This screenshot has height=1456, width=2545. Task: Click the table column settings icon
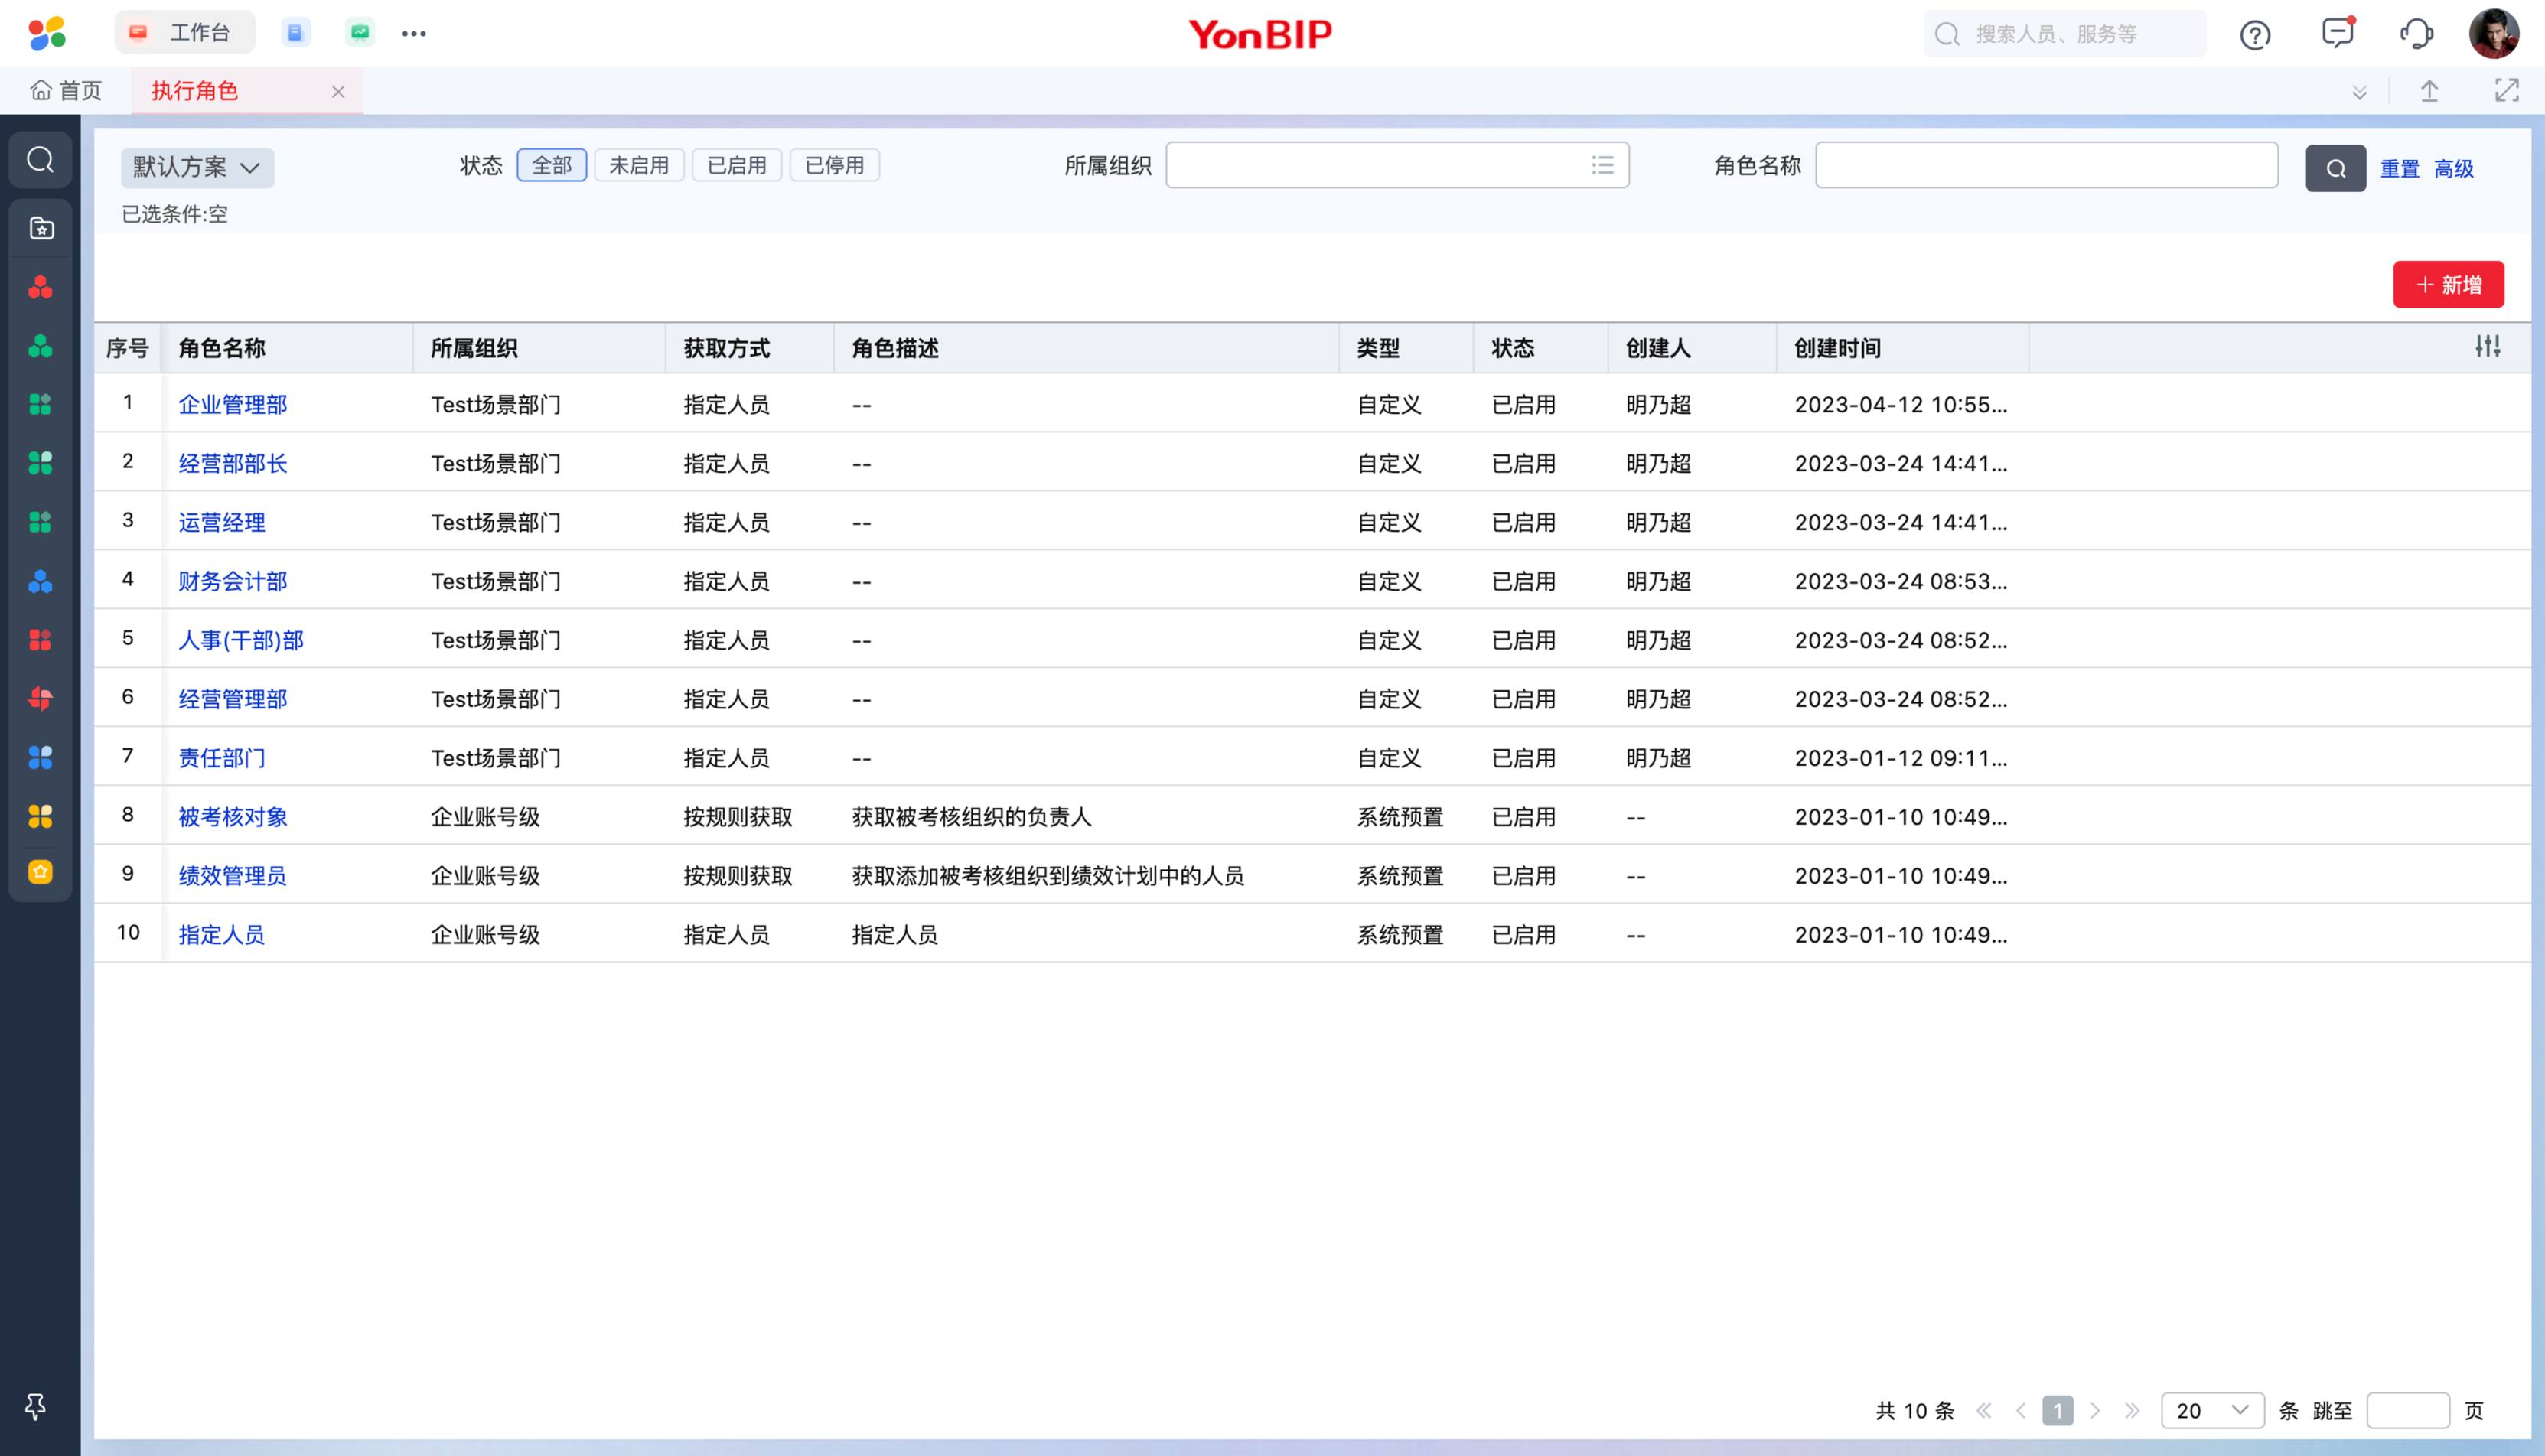point(2488,347)
